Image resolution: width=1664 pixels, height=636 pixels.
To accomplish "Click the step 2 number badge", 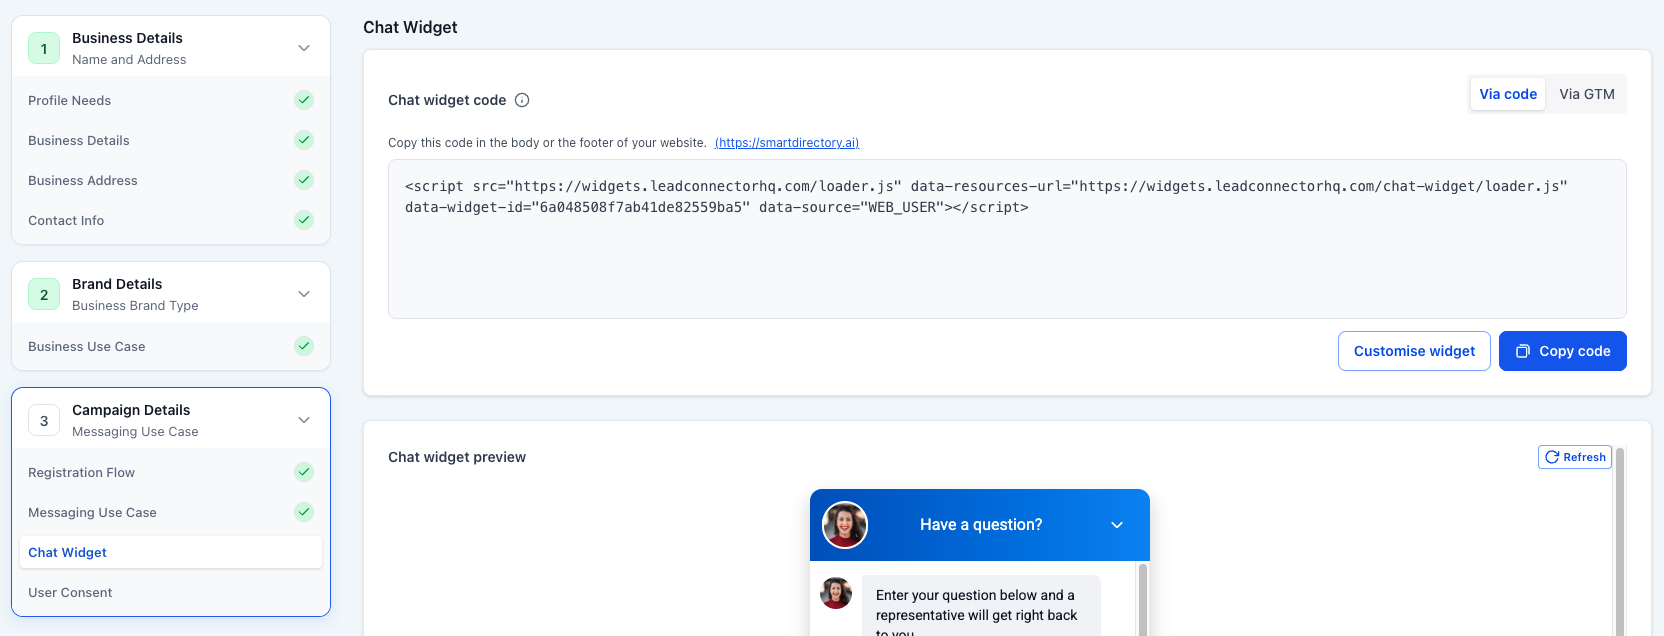I will [x=44, y=294].
